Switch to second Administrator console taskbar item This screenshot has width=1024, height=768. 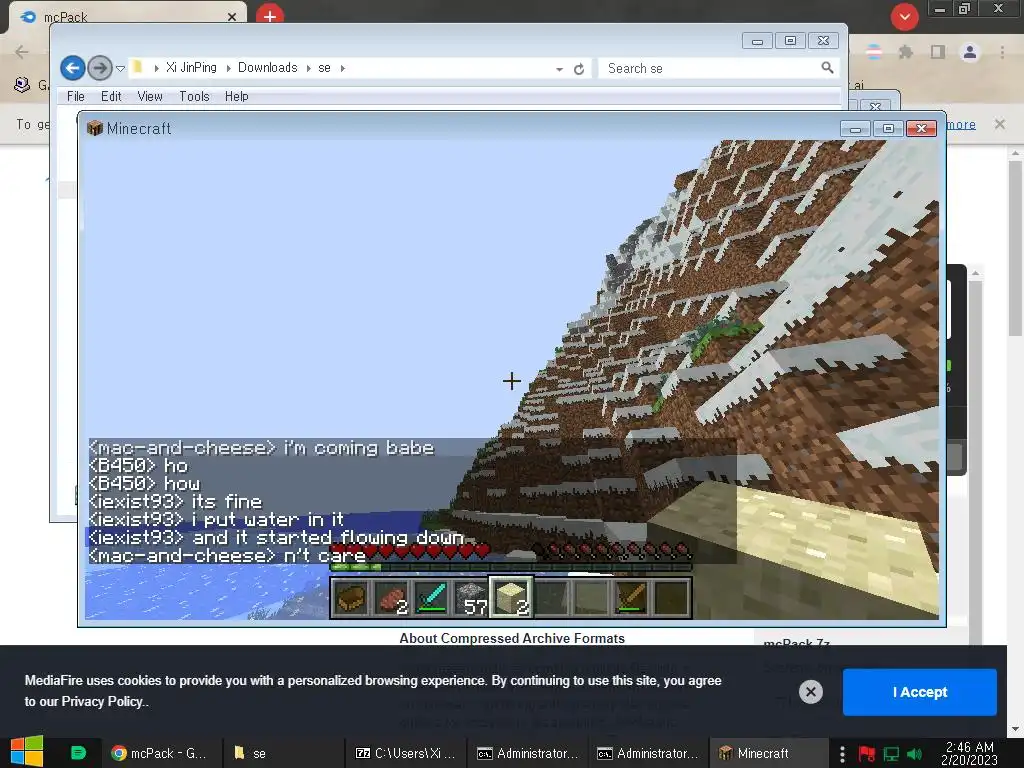coord(648,753)
